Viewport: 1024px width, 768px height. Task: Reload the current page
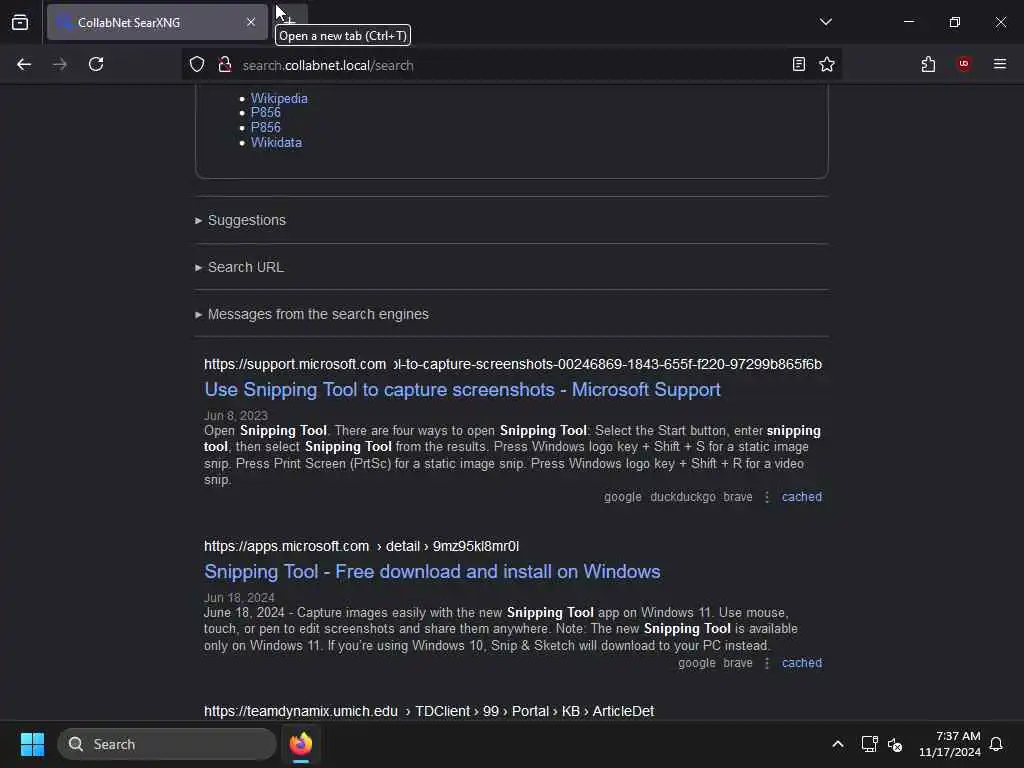pyautogui.click(x=96, y=64)
